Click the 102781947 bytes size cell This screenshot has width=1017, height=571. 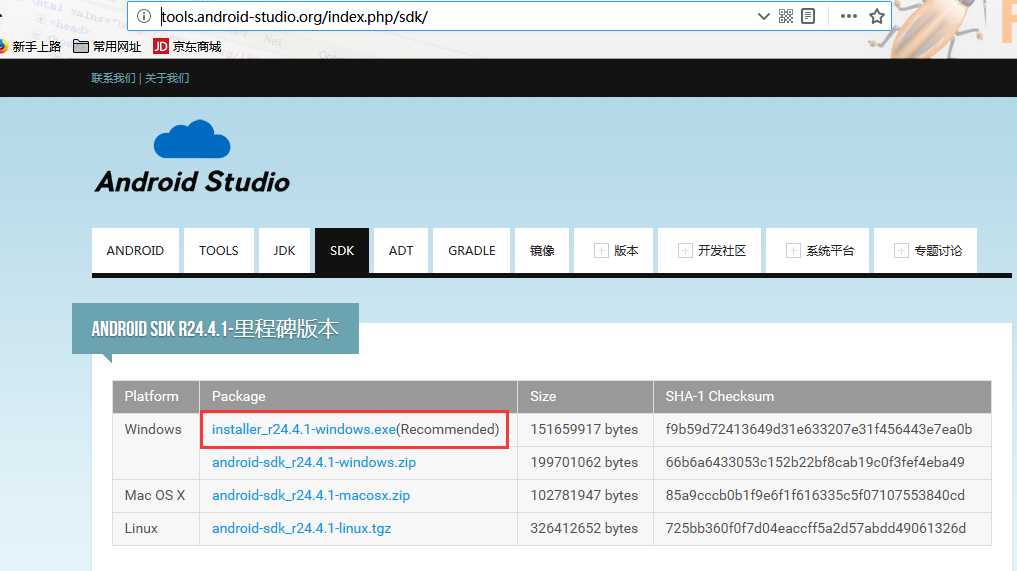[x=584, y=496]
